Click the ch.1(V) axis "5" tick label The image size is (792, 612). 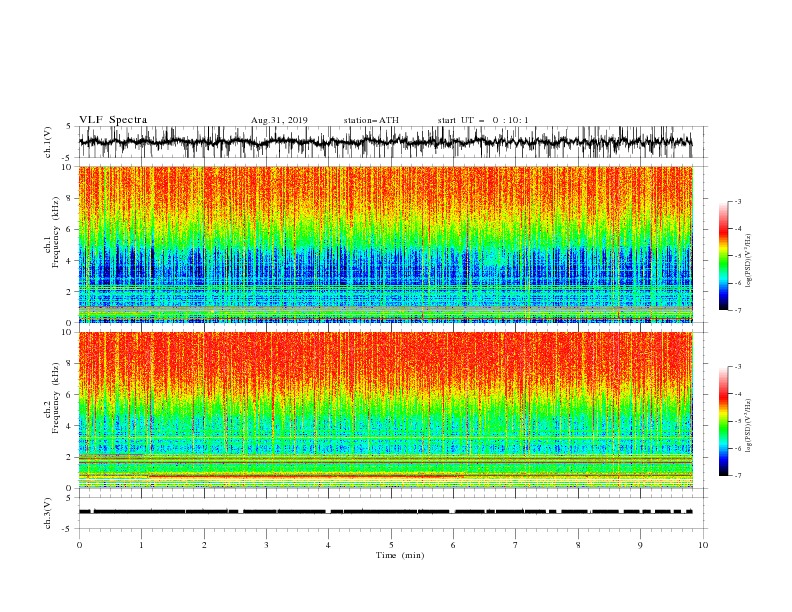[70, 127]
